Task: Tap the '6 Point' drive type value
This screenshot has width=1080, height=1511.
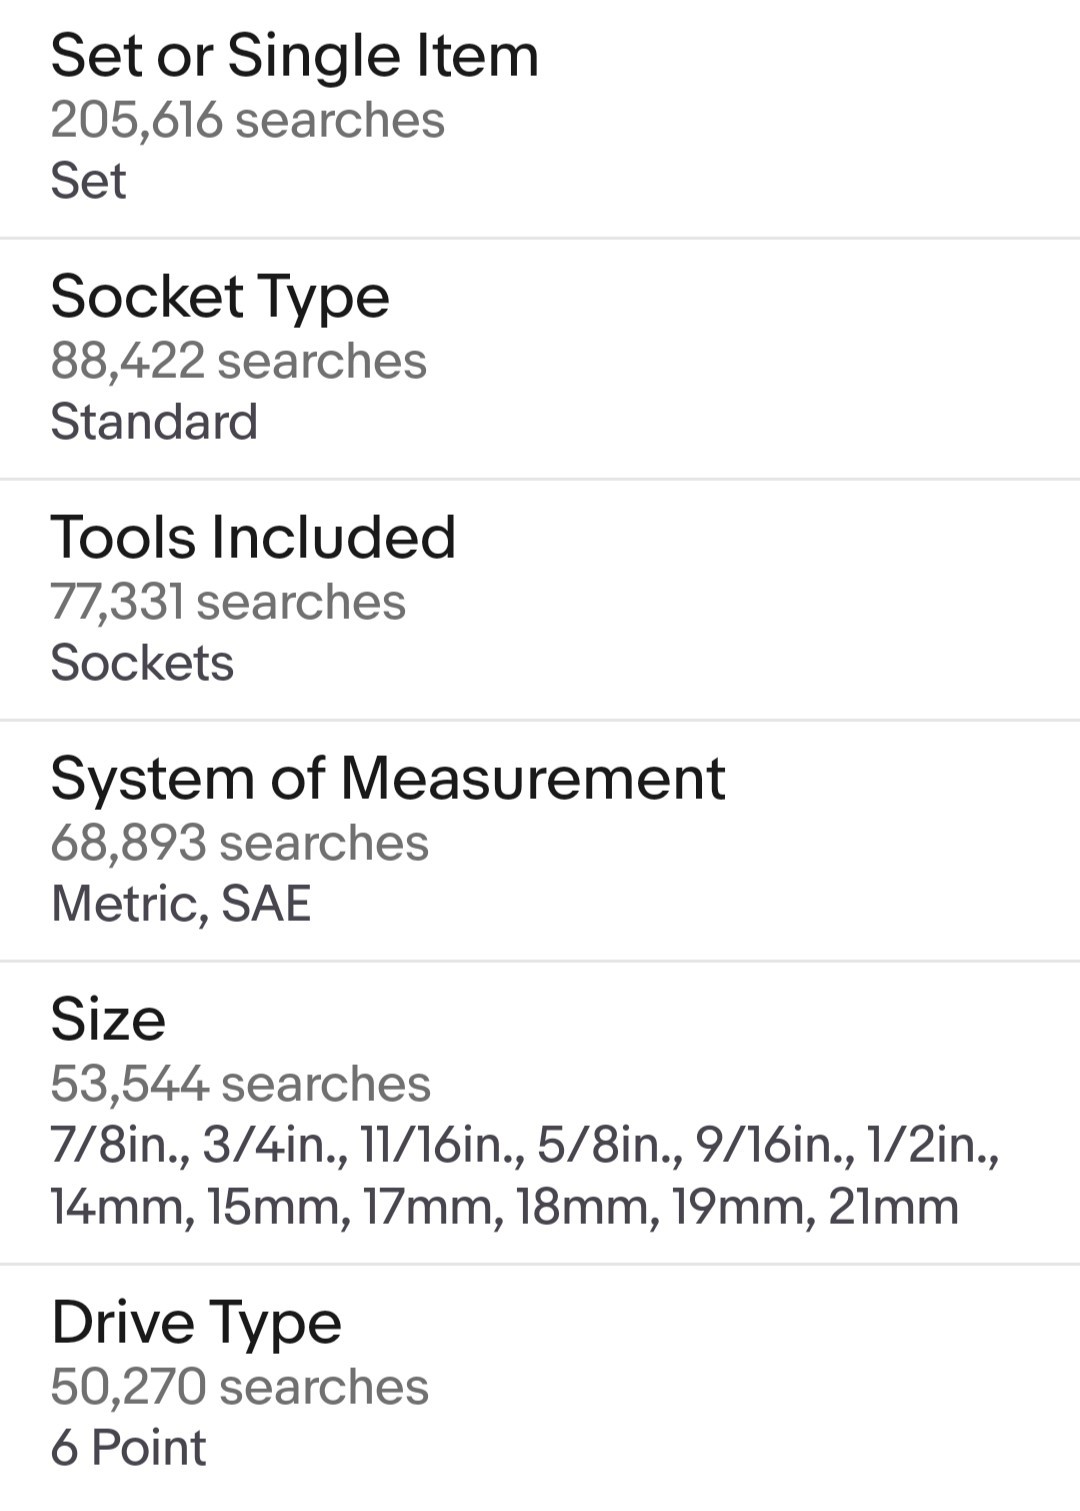Action: tap(129, 1447)
